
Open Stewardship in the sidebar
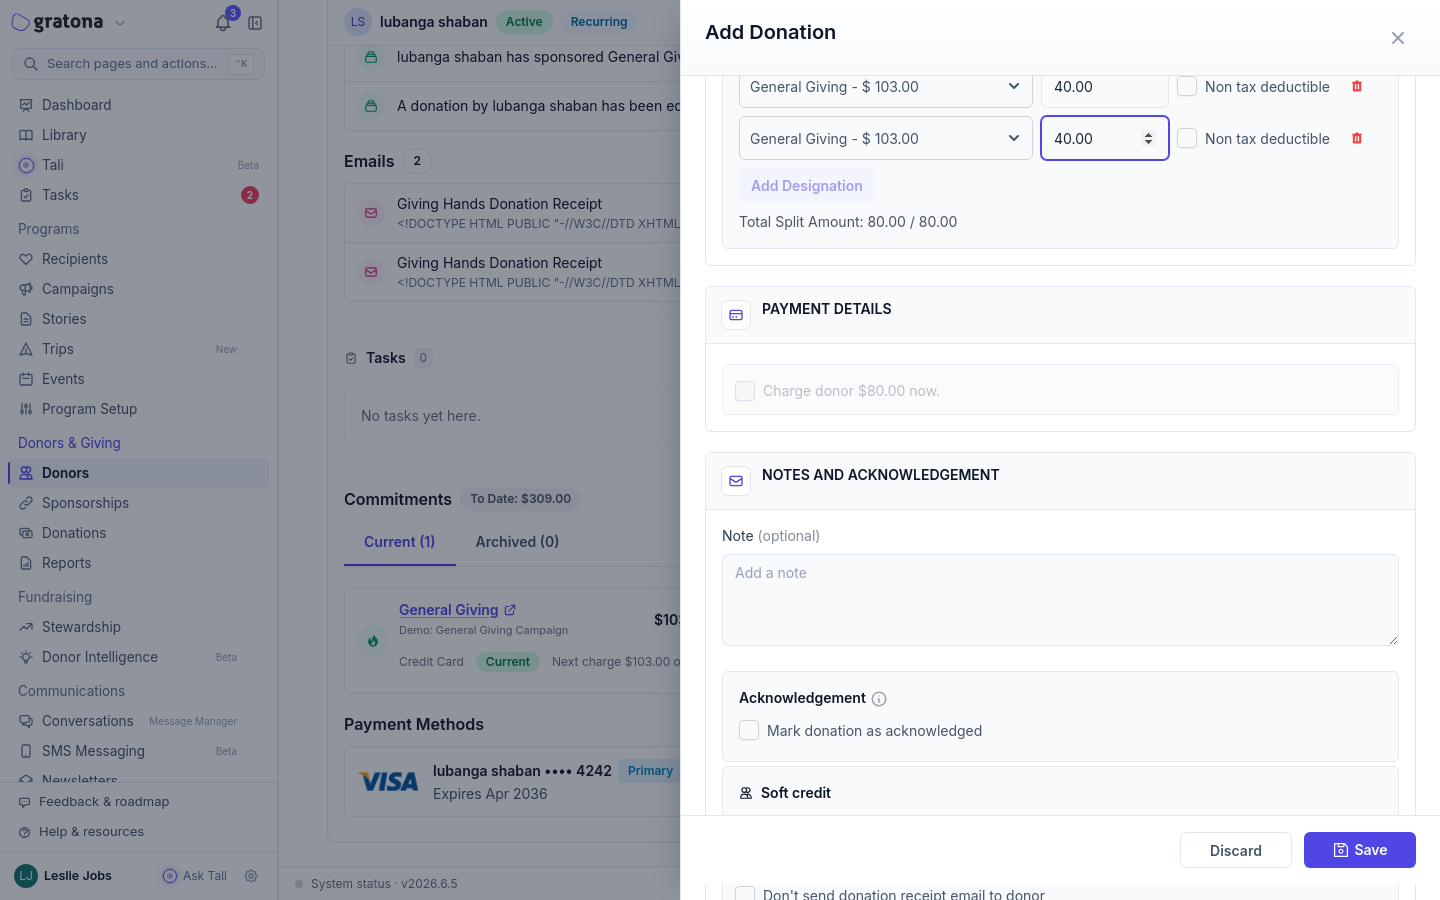138,627
